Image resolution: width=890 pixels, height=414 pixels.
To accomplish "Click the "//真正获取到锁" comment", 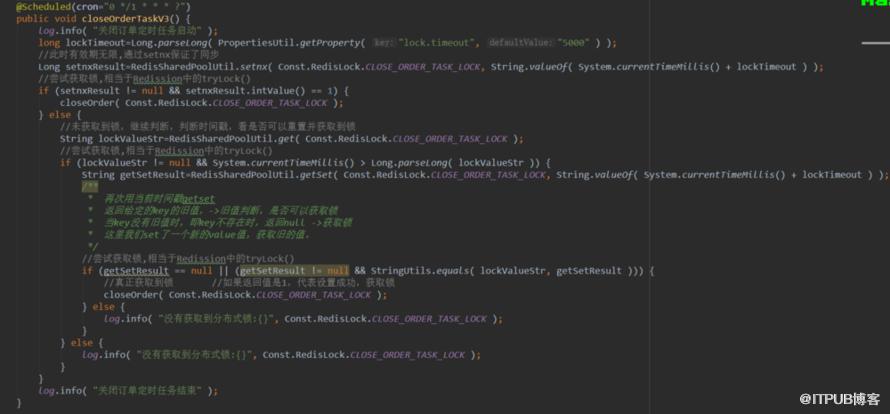I will 138,283.
